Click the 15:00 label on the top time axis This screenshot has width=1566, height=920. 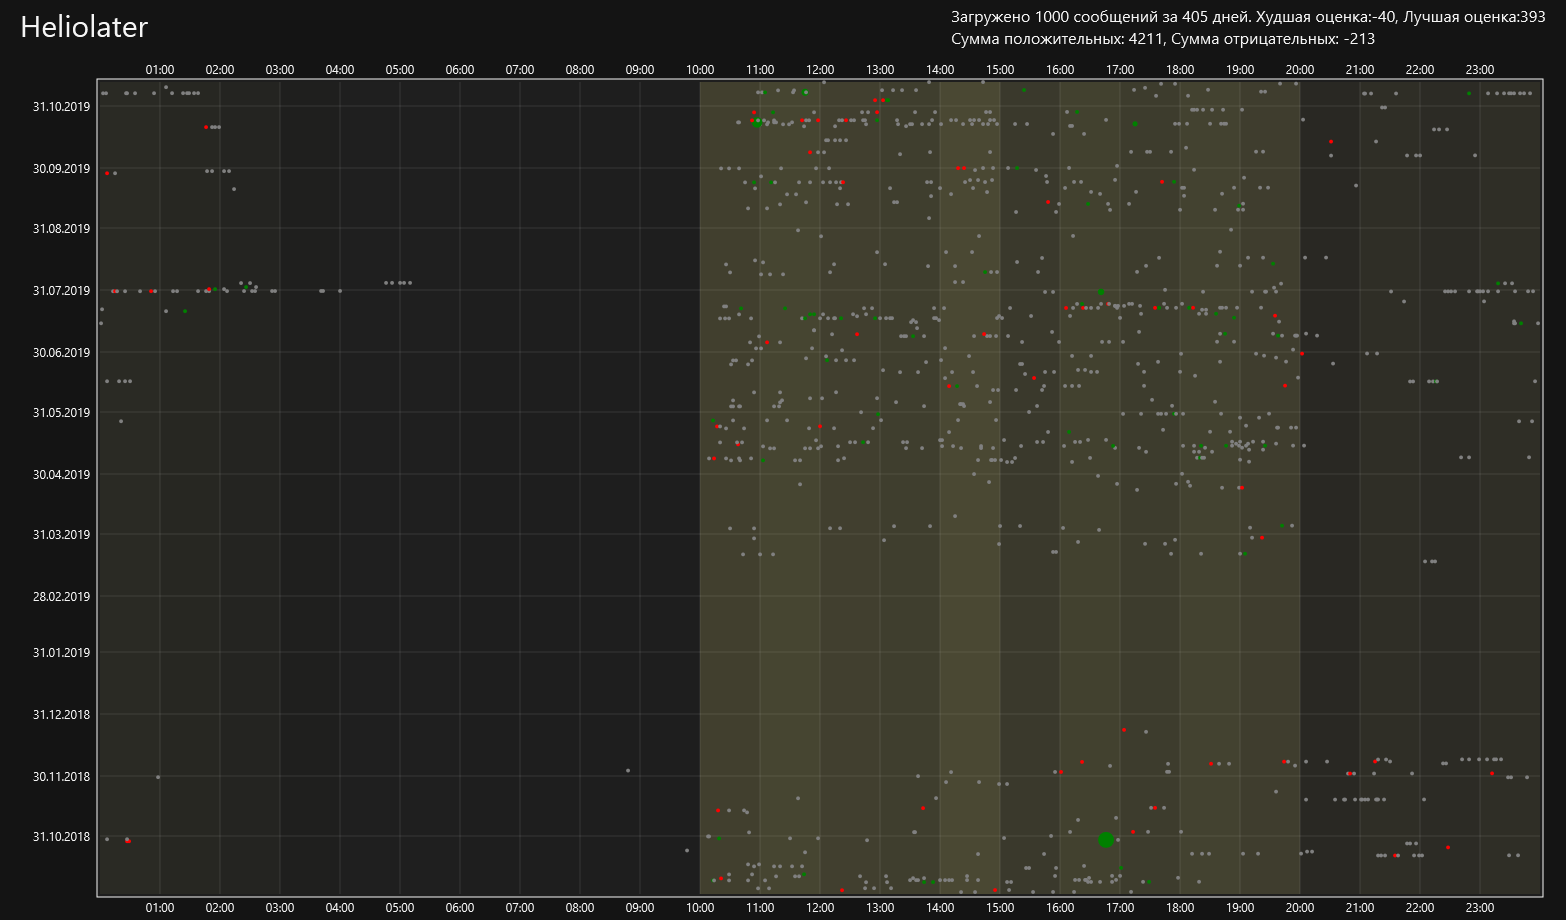coord(1000,70)
